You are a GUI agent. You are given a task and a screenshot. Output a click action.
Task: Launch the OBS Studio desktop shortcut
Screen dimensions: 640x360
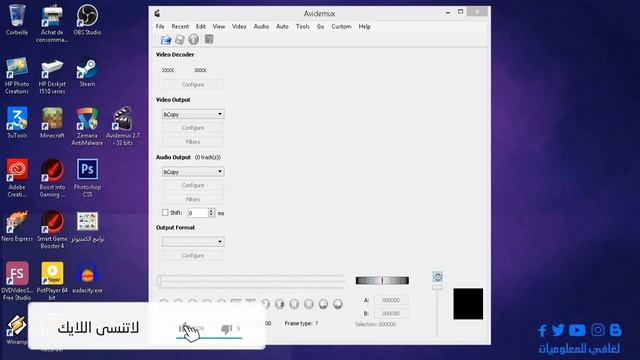click(x=87, y=20)
